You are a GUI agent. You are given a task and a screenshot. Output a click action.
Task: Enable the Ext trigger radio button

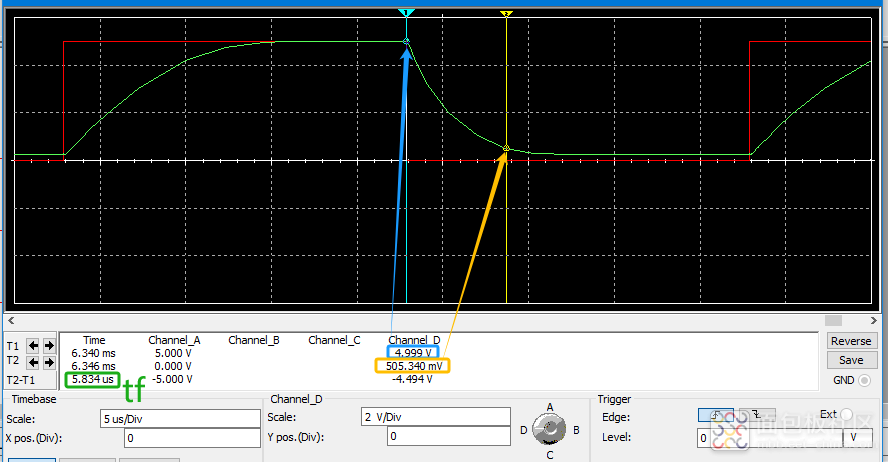[846, 414]
